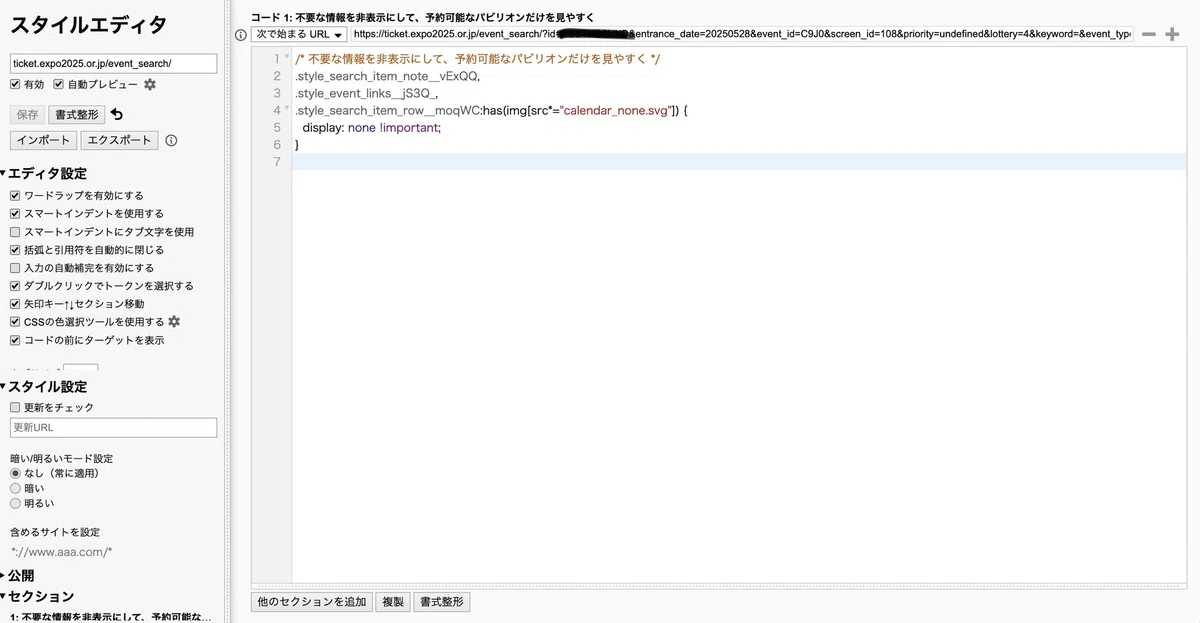Select 明るい mode radio button
The image size is (1200, 623).
pos(15,503)
